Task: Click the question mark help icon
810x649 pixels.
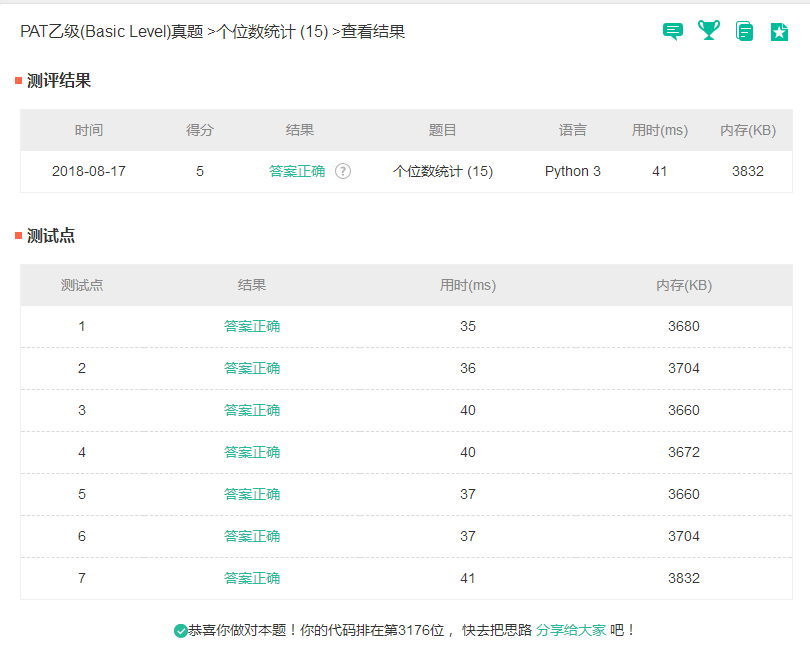Action: (343, 171)
